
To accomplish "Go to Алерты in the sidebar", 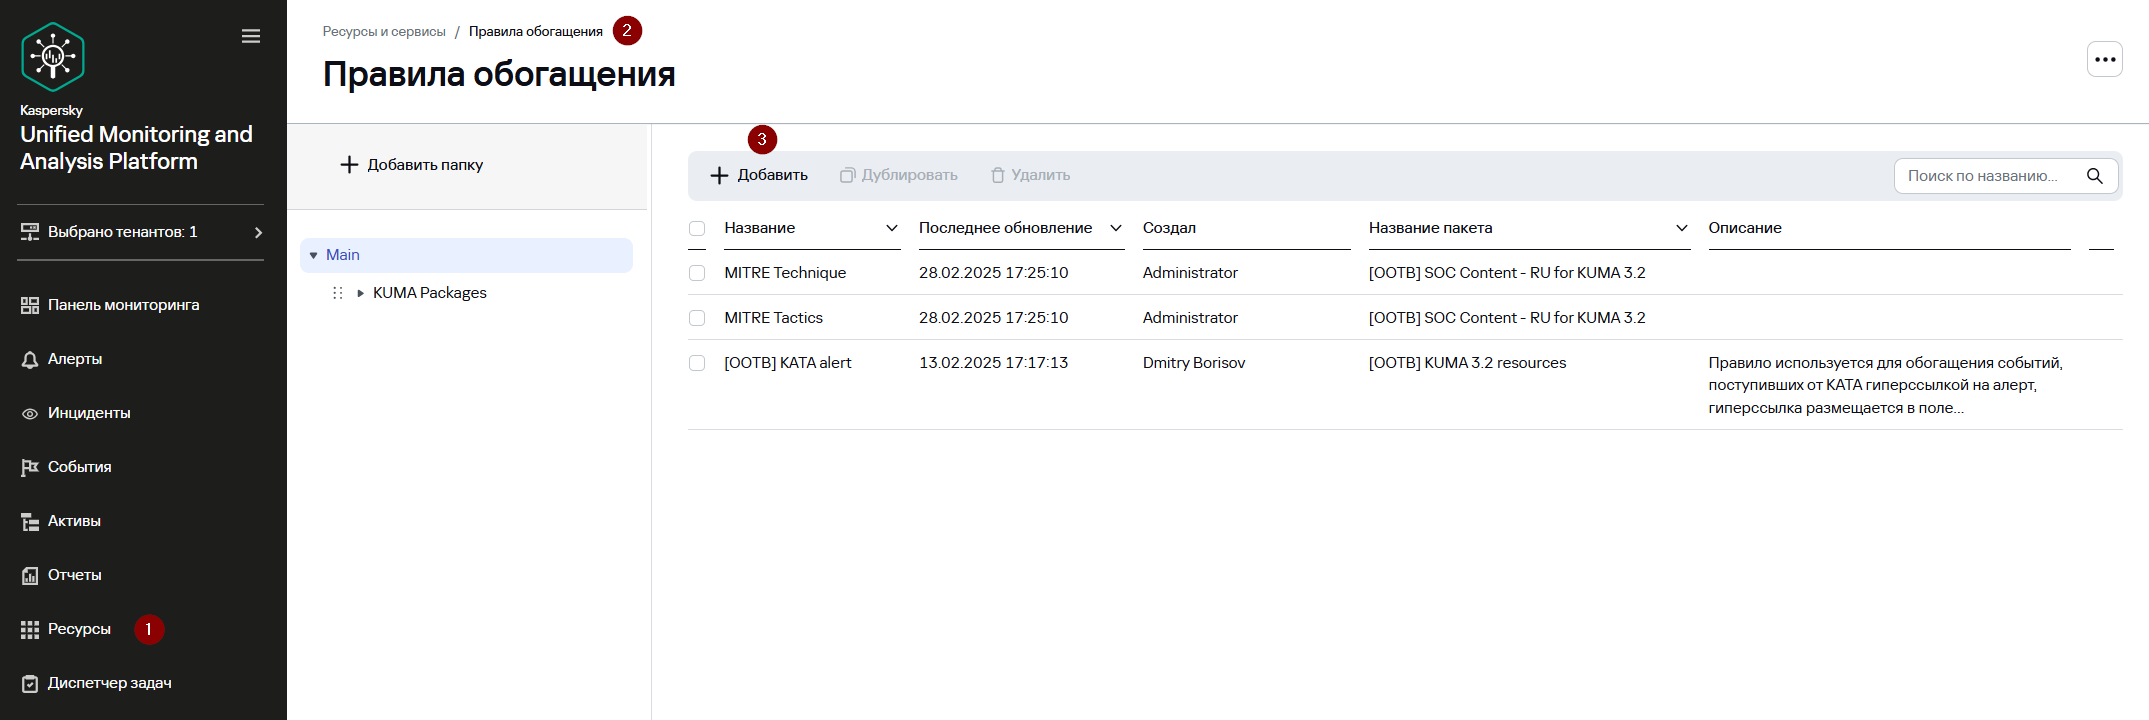I will click(75, 359).
